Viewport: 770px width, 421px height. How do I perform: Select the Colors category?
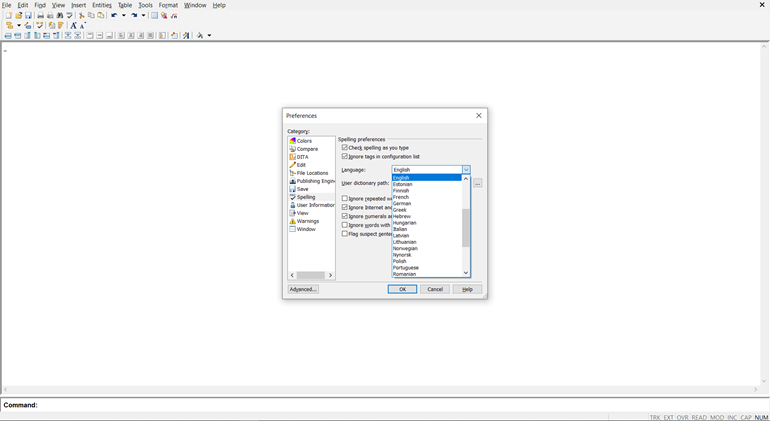click(304, 141)
